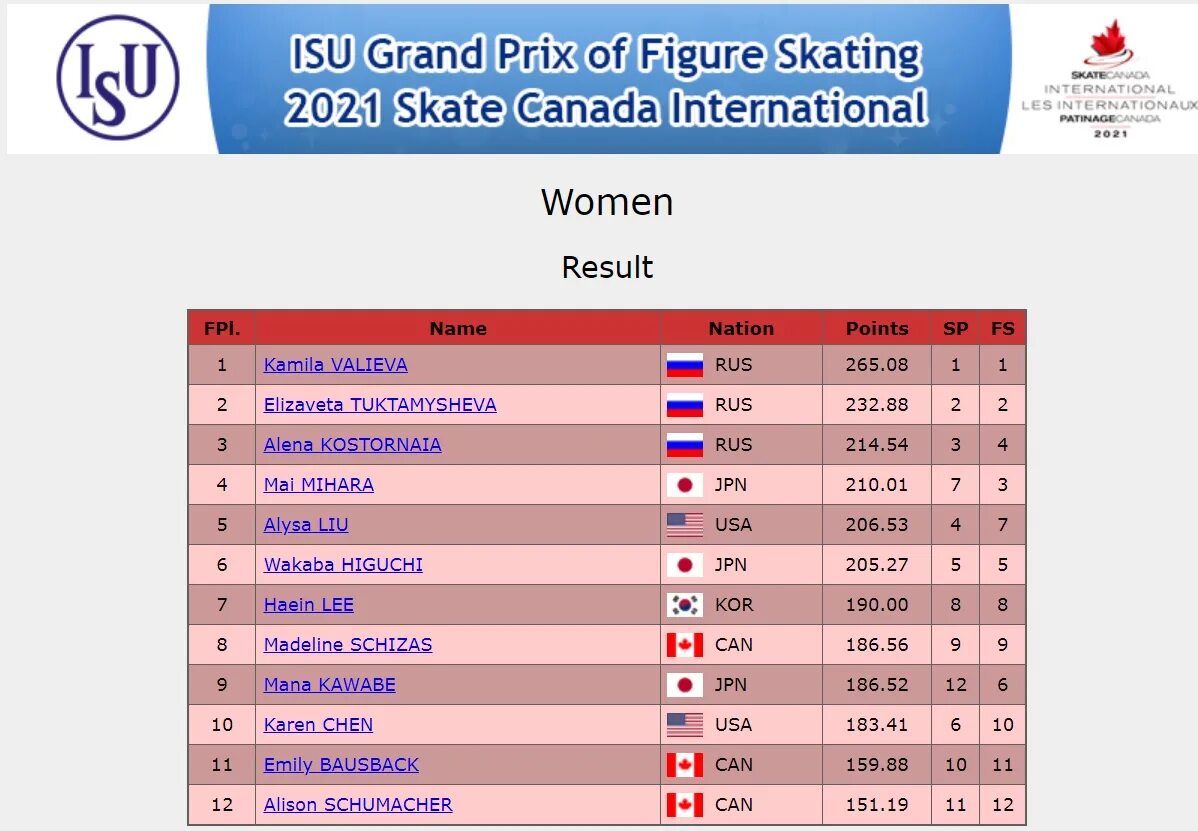Click the Name column header
This screenshot has width=1198, height=831.
pos(458,328)
